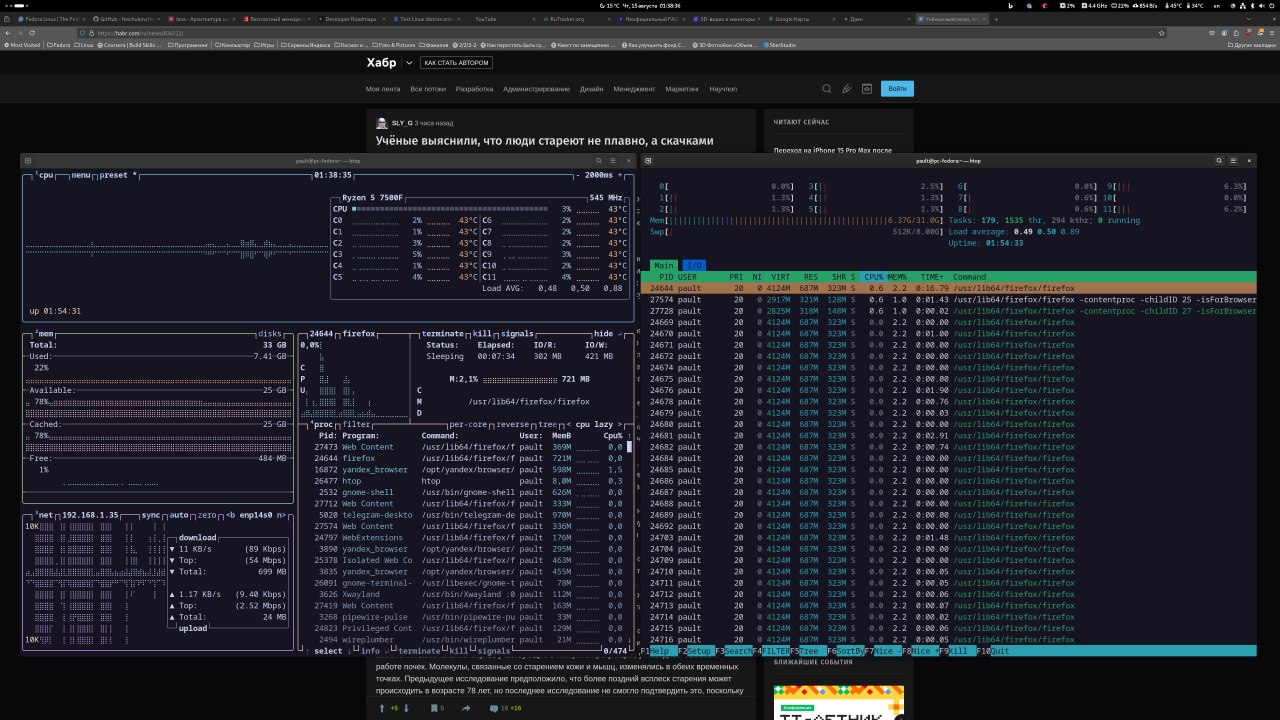Switch btop sort column with left arrow before cpu lazy
Screen dimensions: 1280x720
(571, 424)
